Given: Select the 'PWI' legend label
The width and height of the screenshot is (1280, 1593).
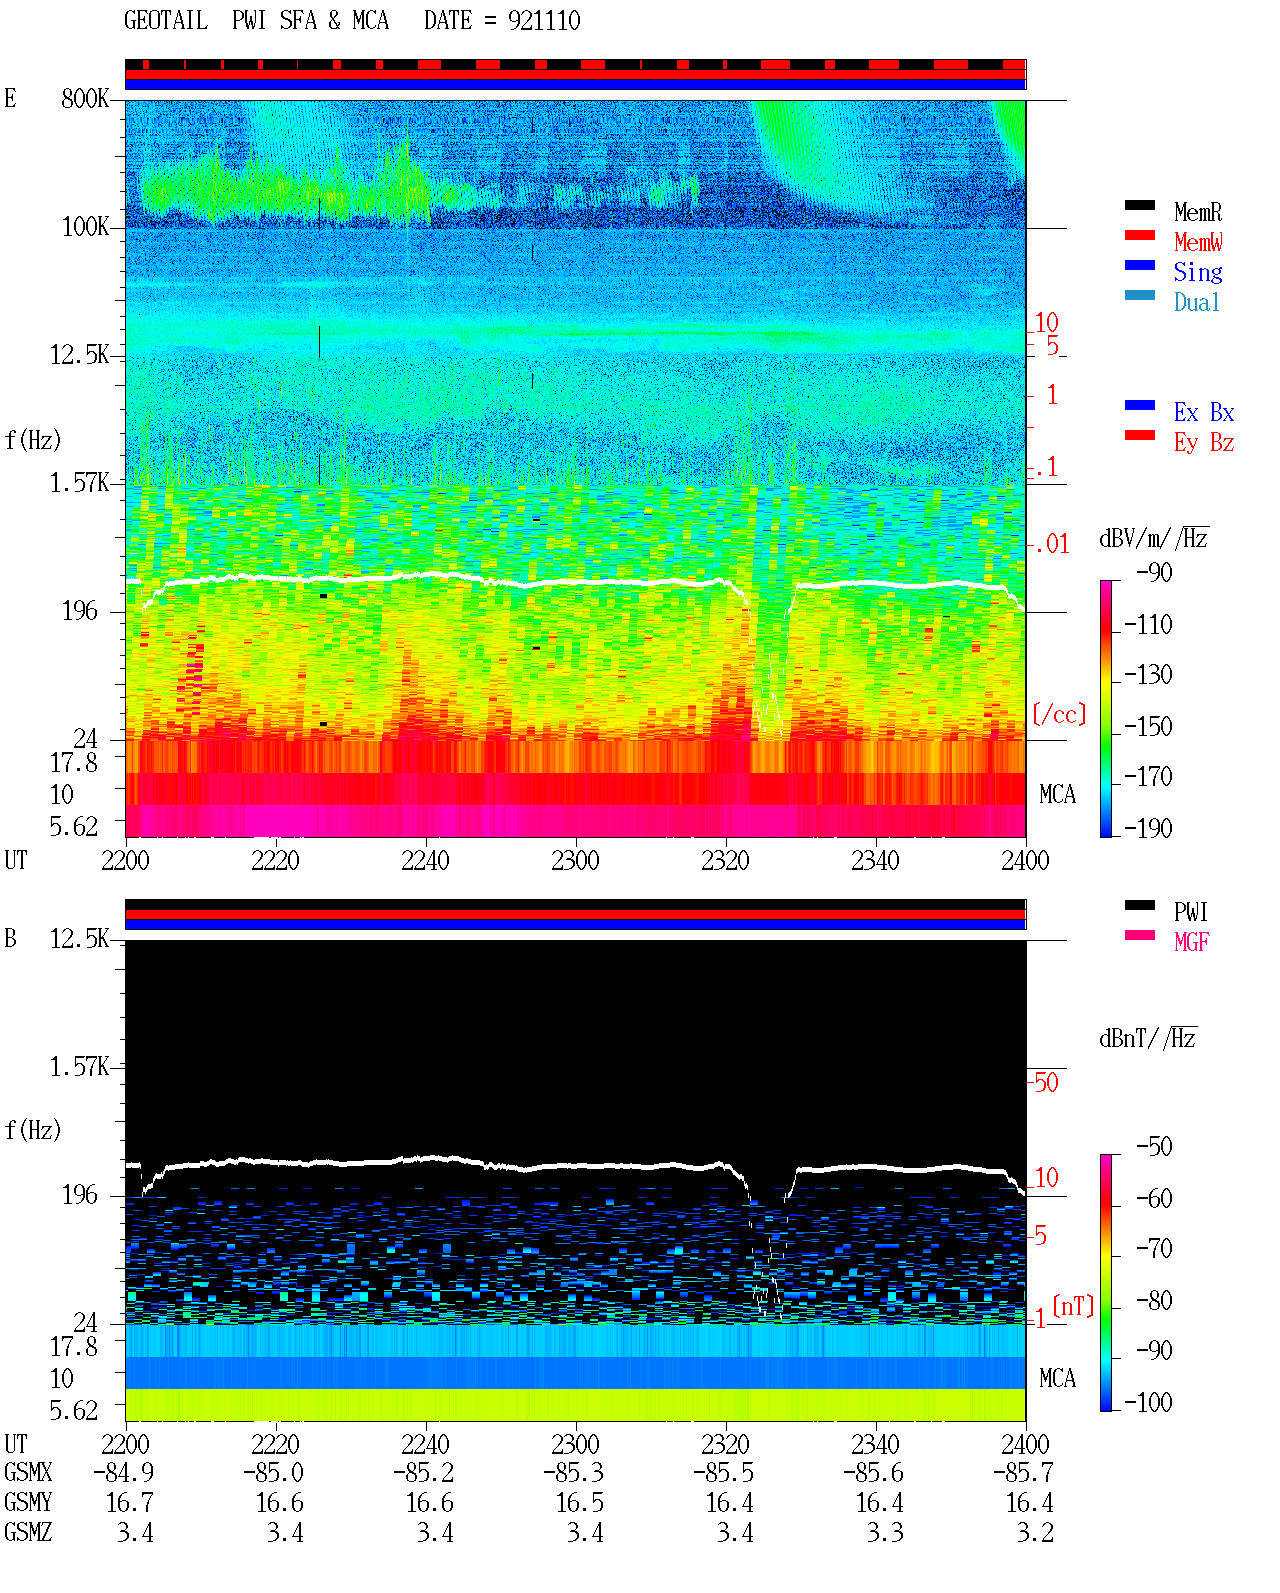Looking at the screenshot, I should coord(1191,912).
